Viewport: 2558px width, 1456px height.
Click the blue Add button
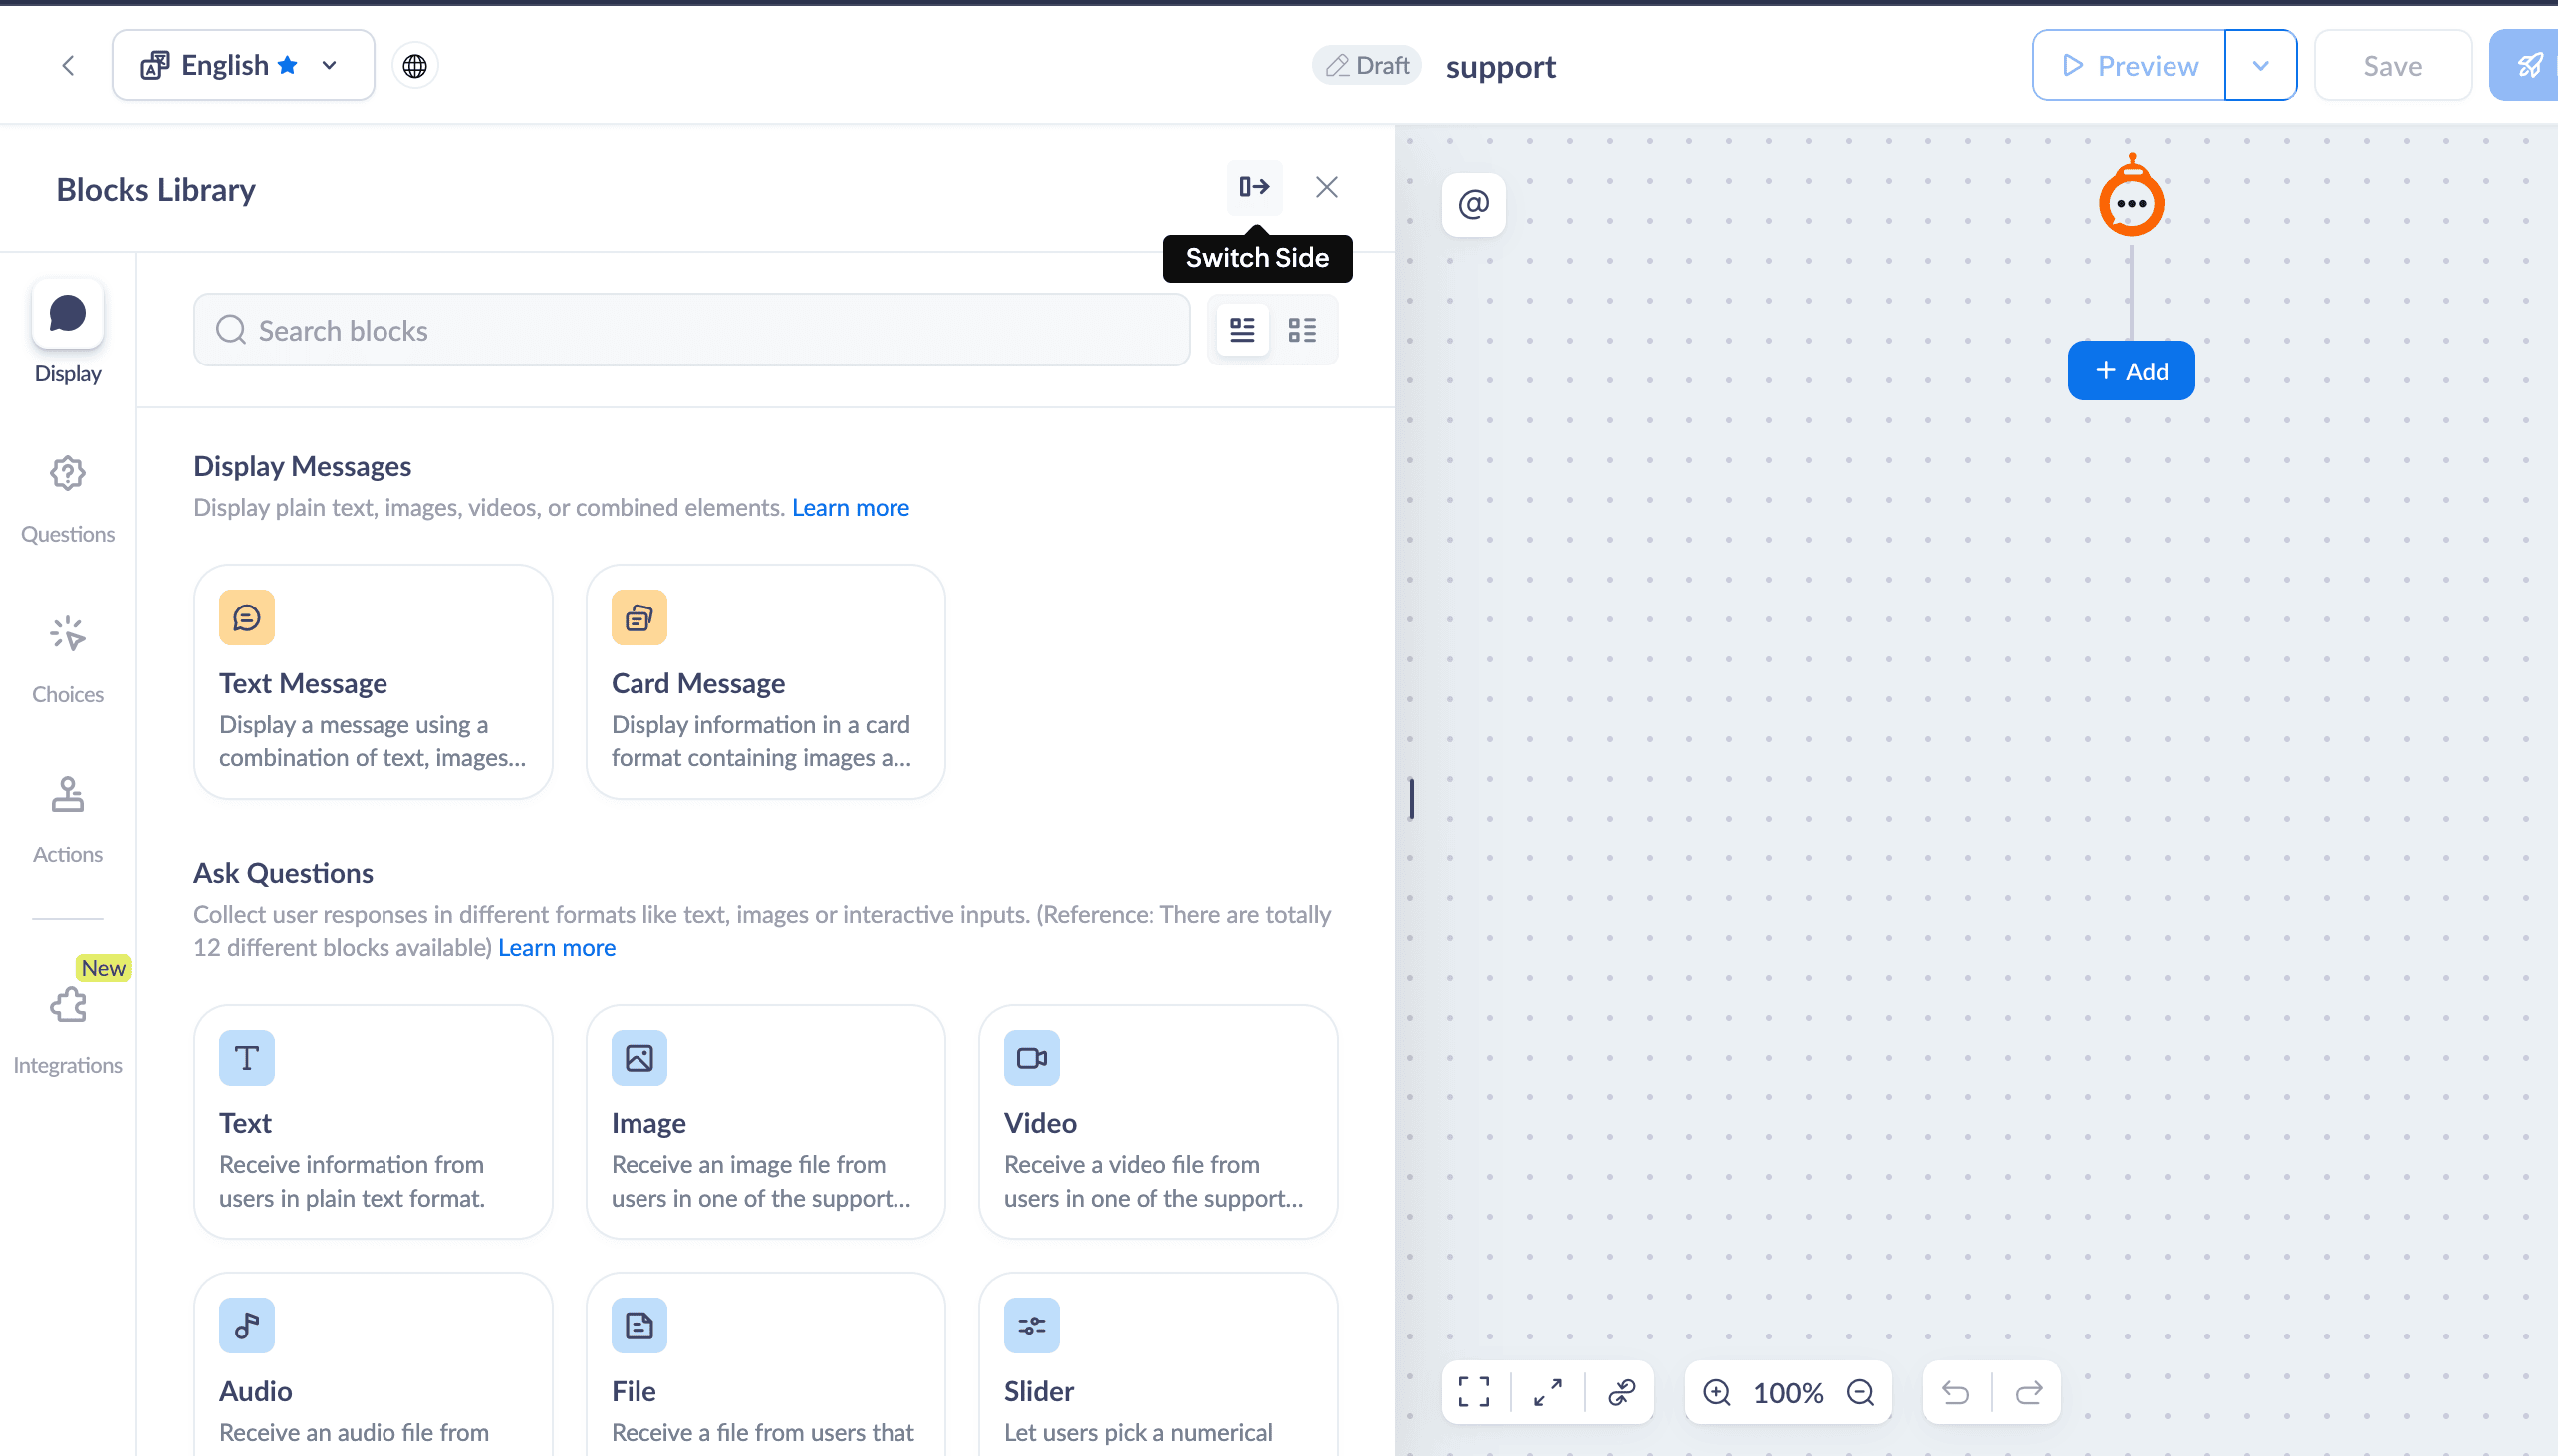pyautogui.click(x=2130, y=371)
